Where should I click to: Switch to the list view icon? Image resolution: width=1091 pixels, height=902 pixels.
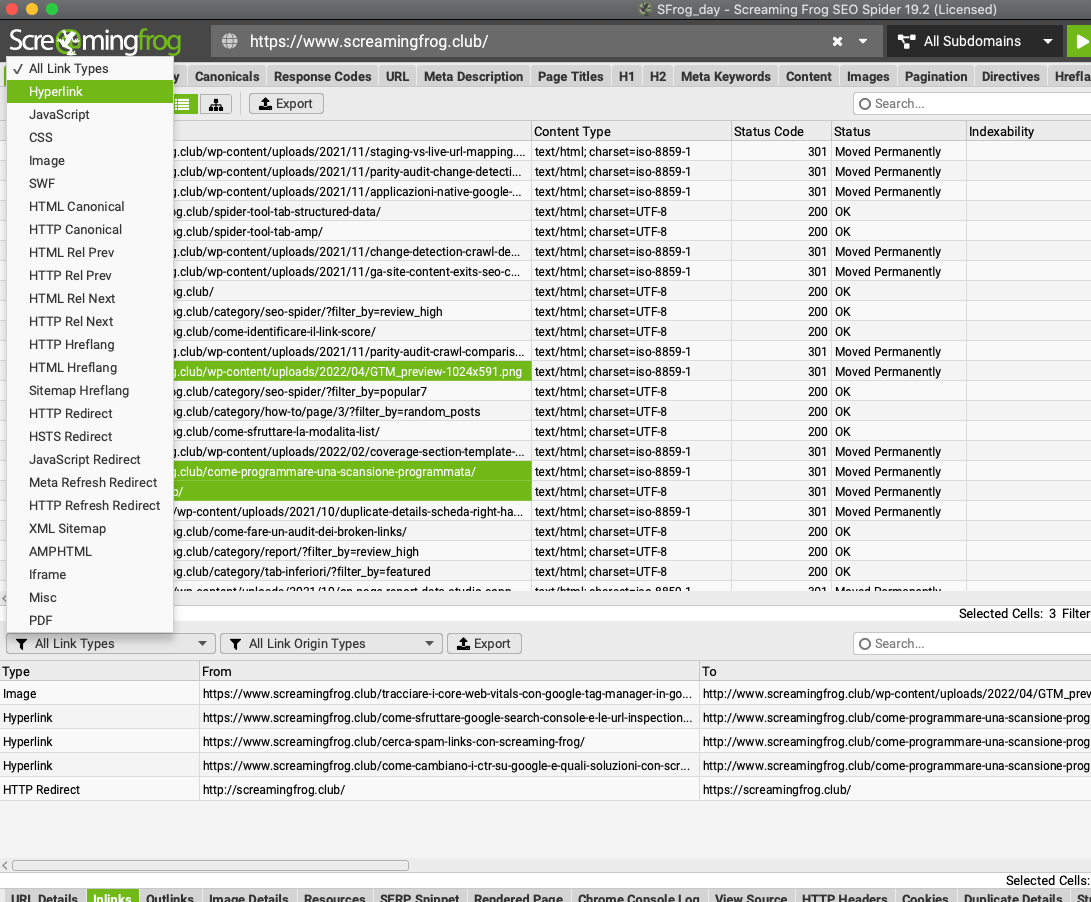[183, 104]
